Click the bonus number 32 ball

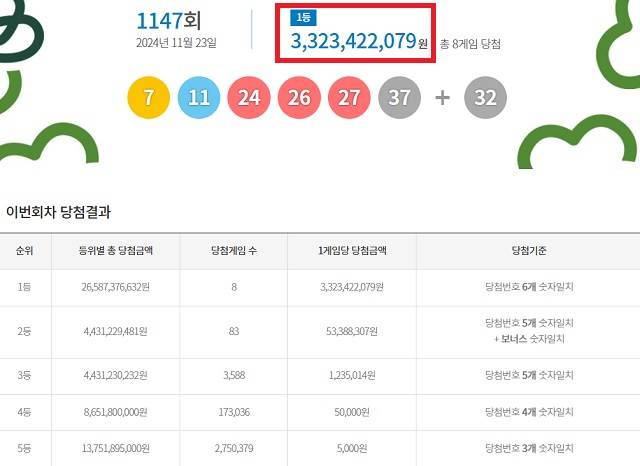coord(485,98)
